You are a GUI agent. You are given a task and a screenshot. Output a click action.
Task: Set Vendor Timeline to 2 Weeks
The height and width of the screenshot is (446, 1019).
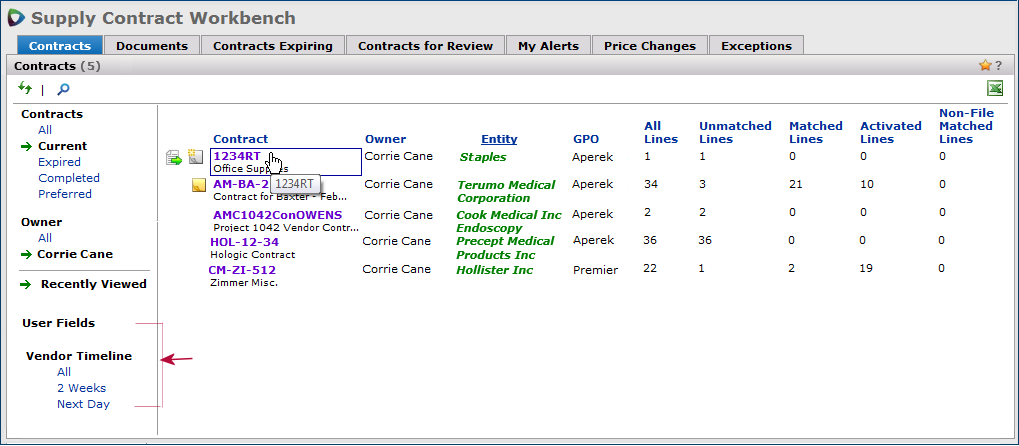(81, 388)
